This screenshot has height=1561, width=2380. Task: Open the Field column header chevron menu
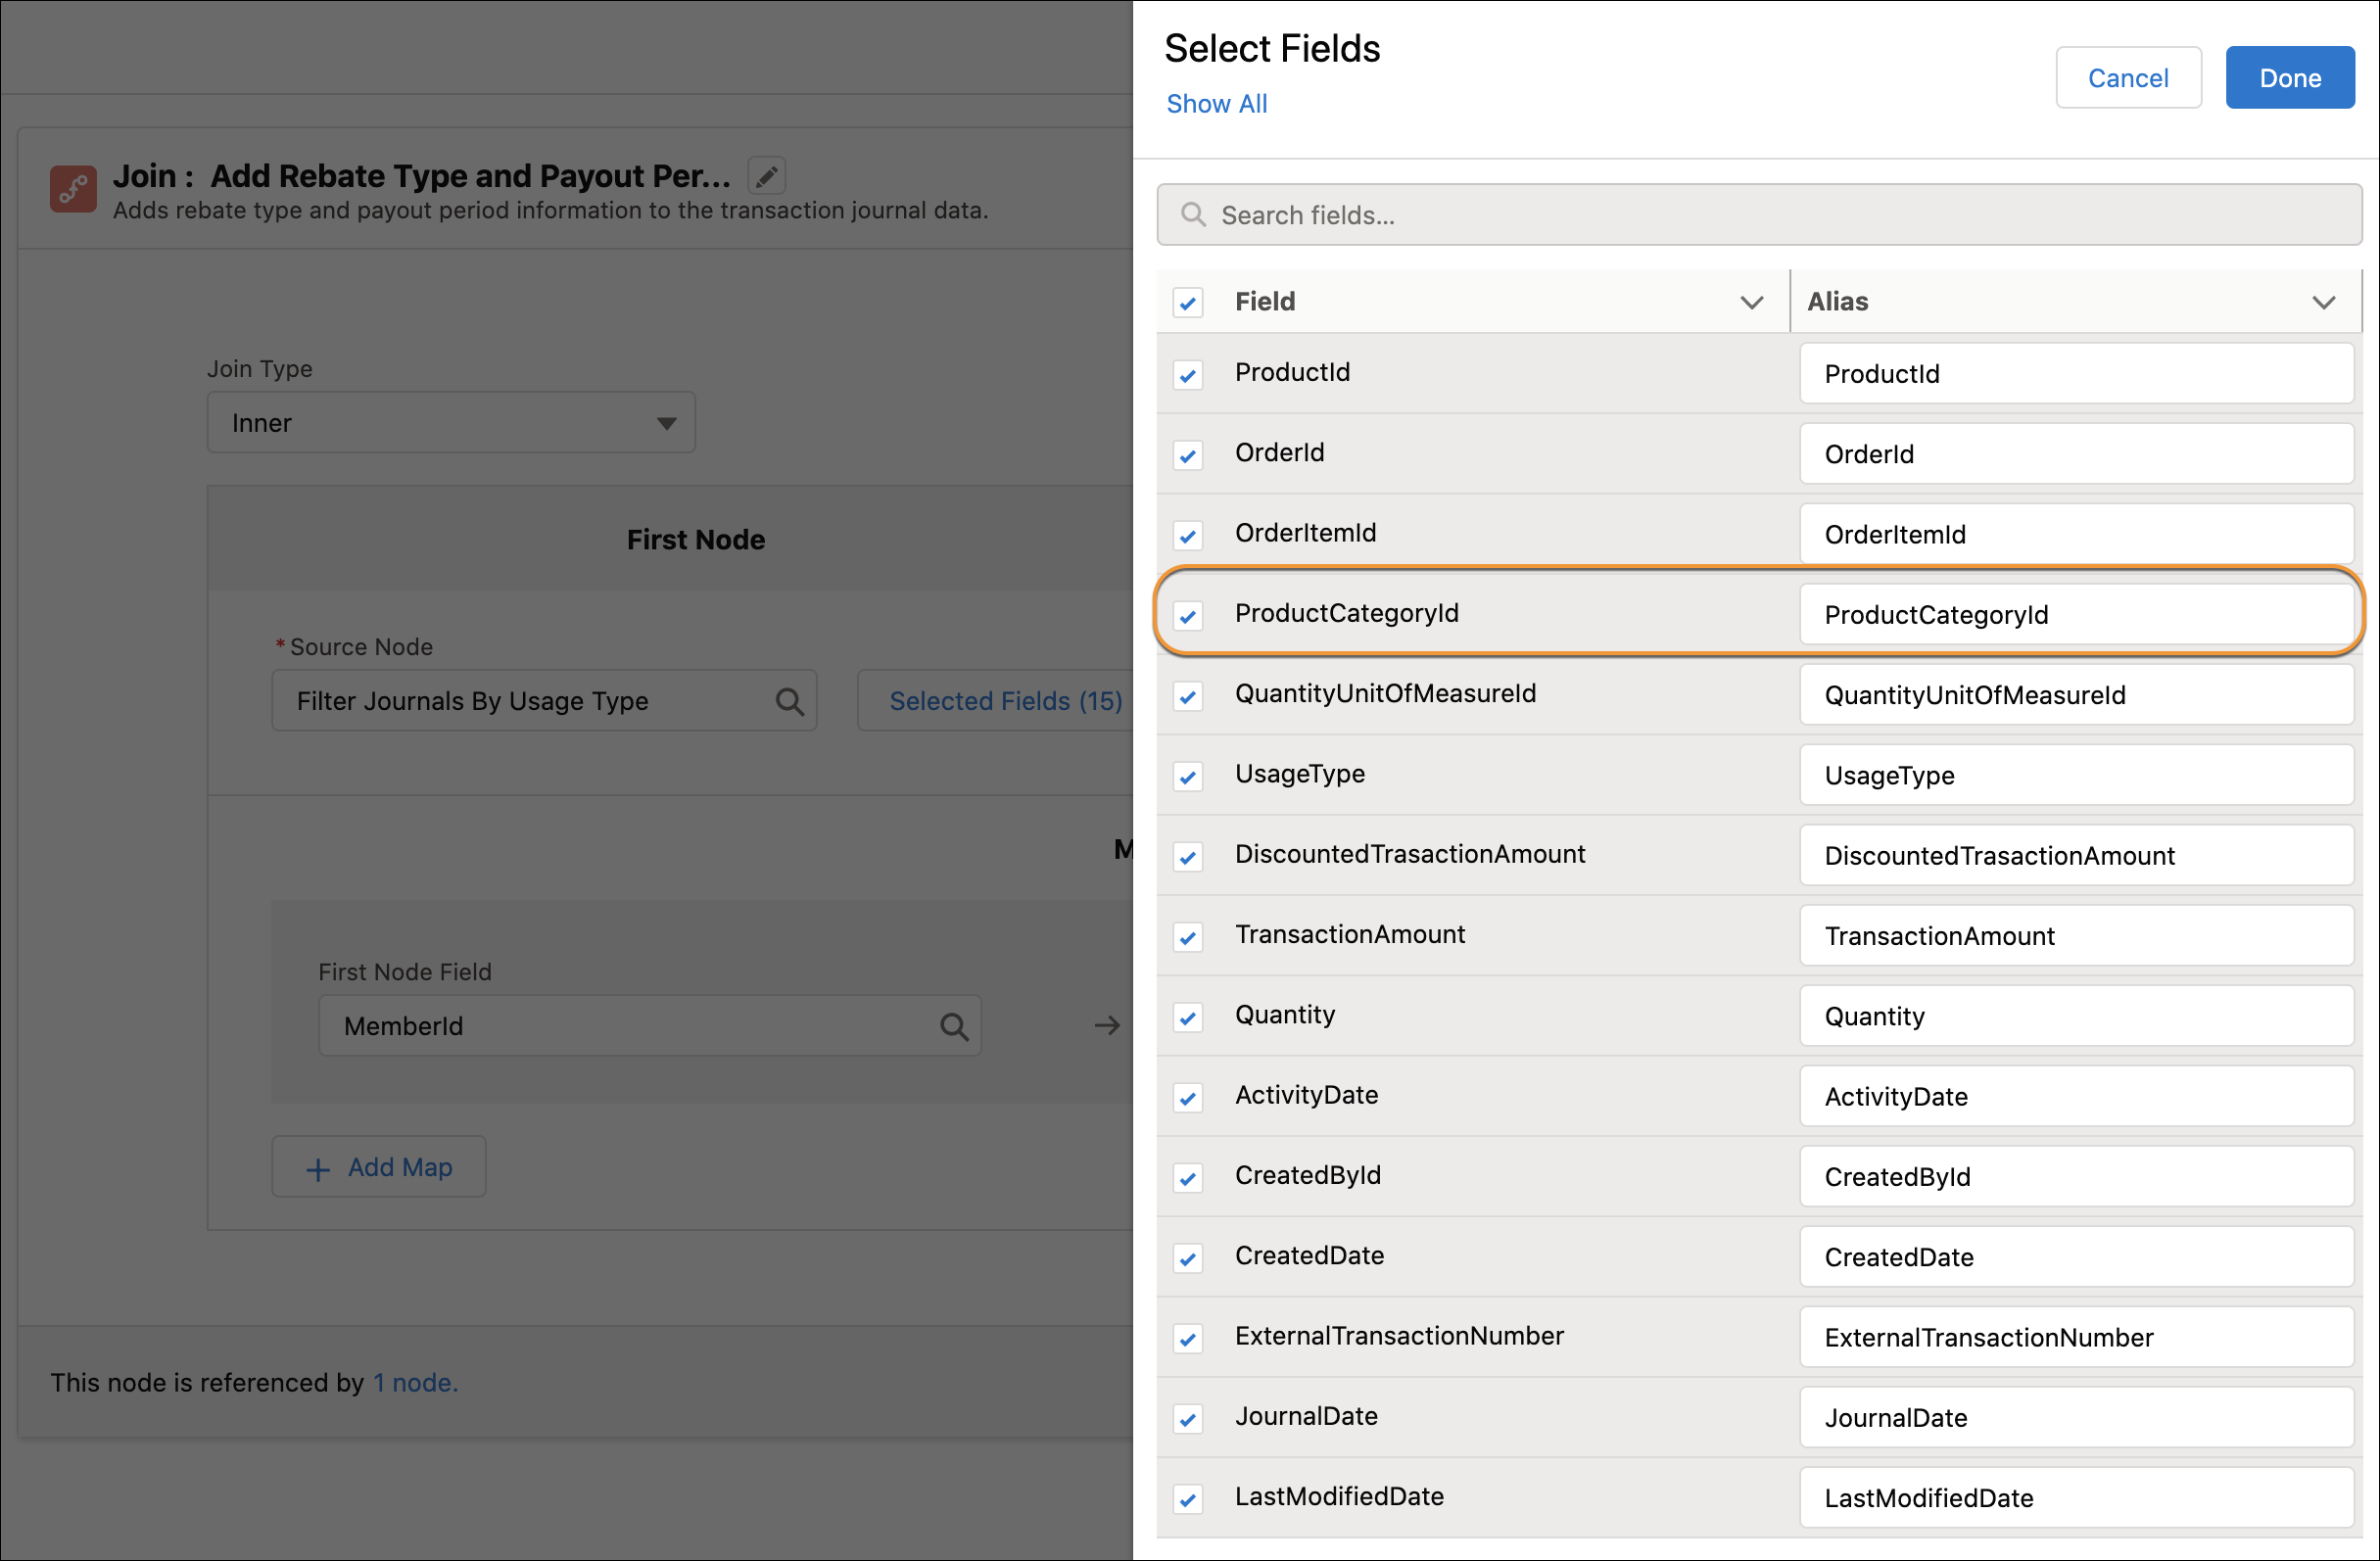1751,303
